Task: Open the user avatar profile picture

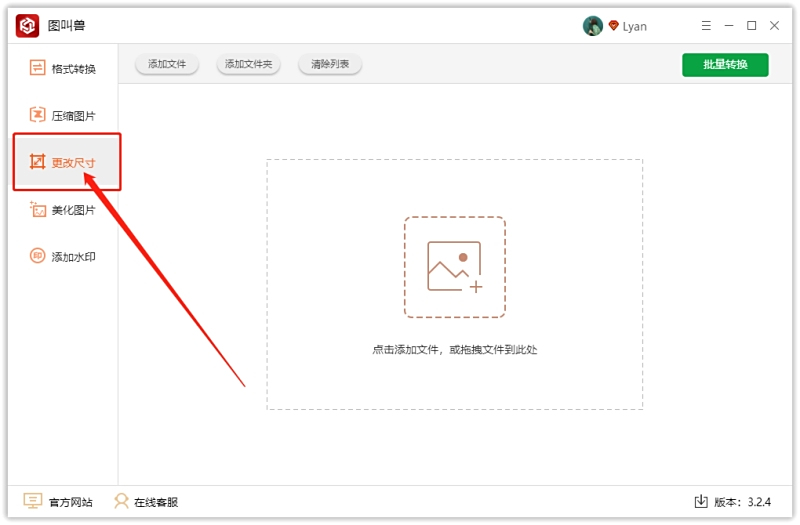Action: pos(592,26)
